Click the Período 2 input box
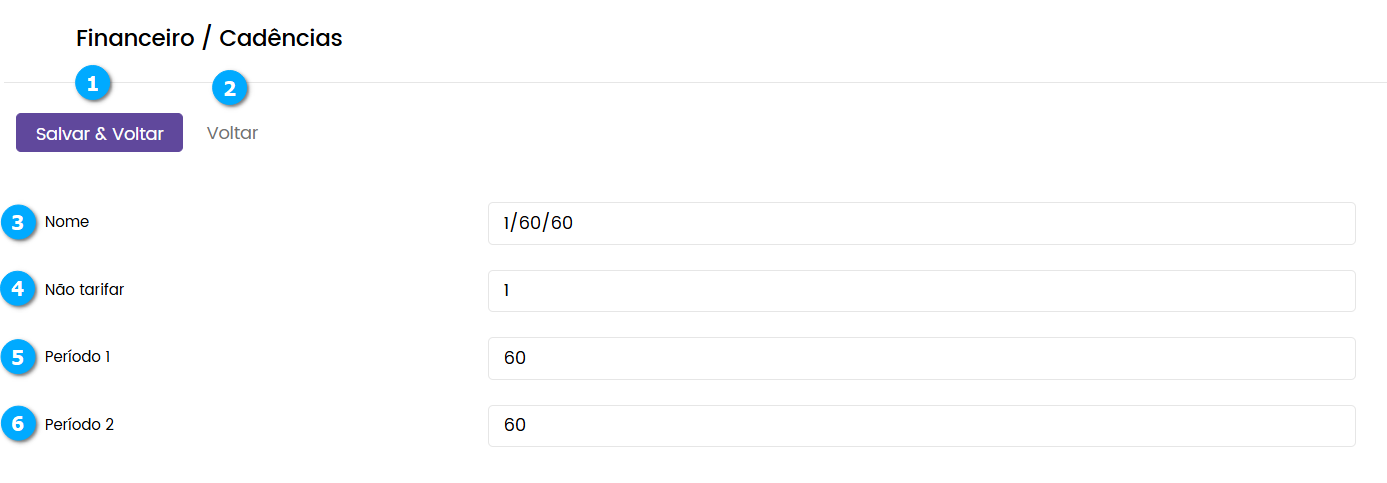The height and width of the screenshot is (483, 1387). (921, 425)
